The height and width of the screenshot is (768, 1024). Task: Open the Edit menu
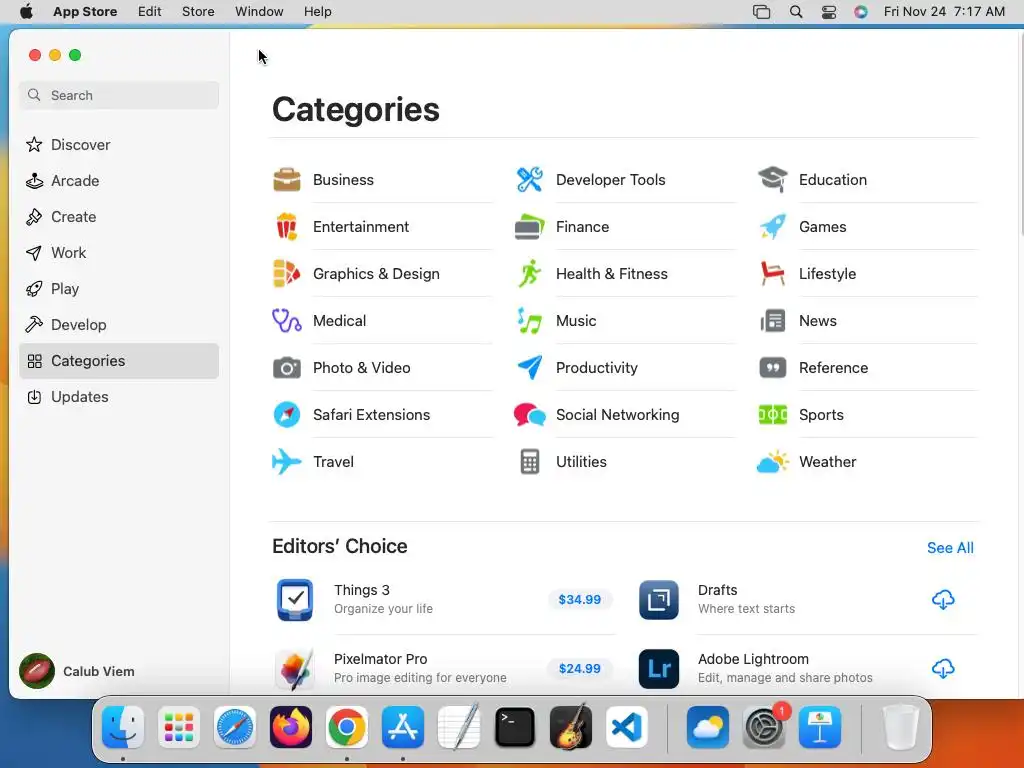[x=150, y=12]
